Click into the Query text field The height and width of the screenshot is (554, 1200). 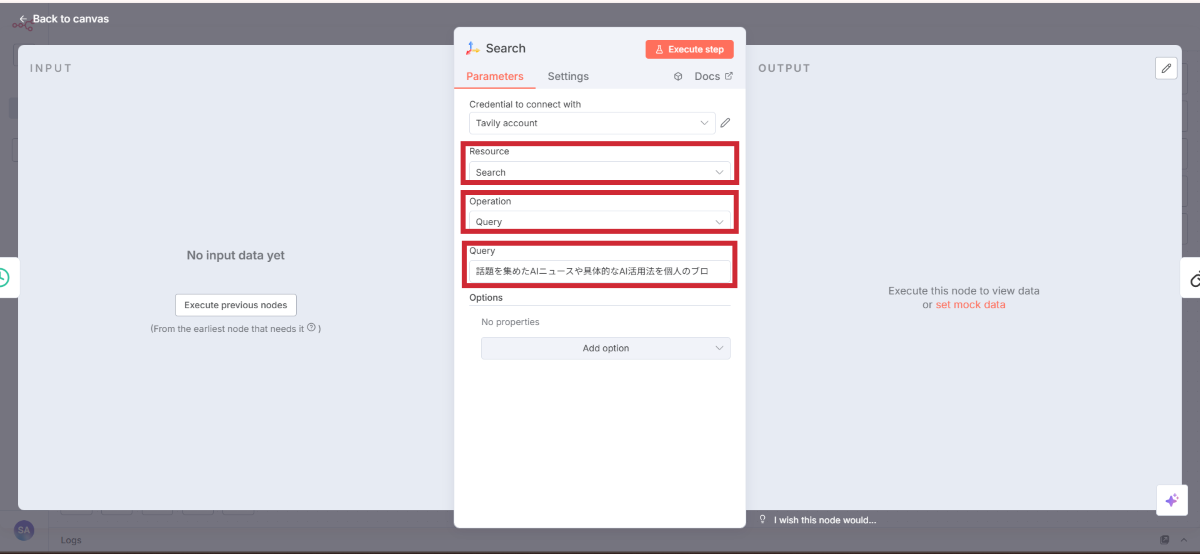598,271
